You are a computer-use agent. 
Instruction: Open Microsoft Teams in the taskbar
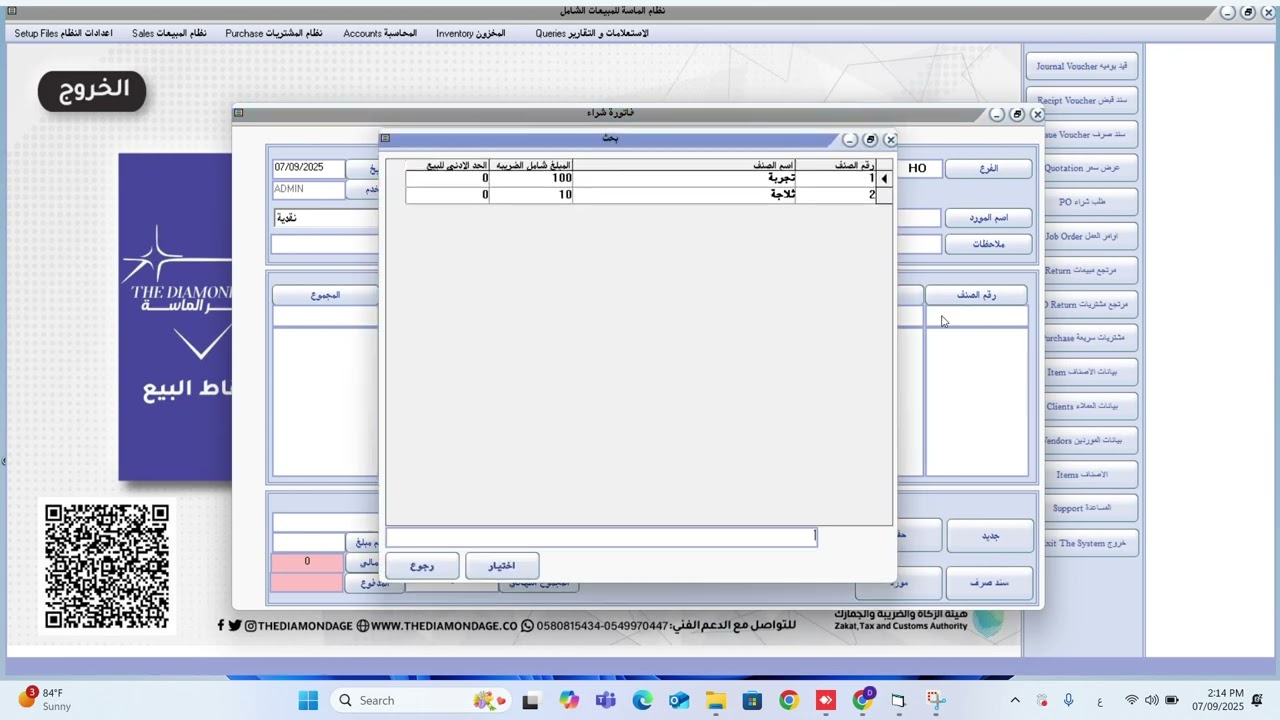(x=605, y=700)
